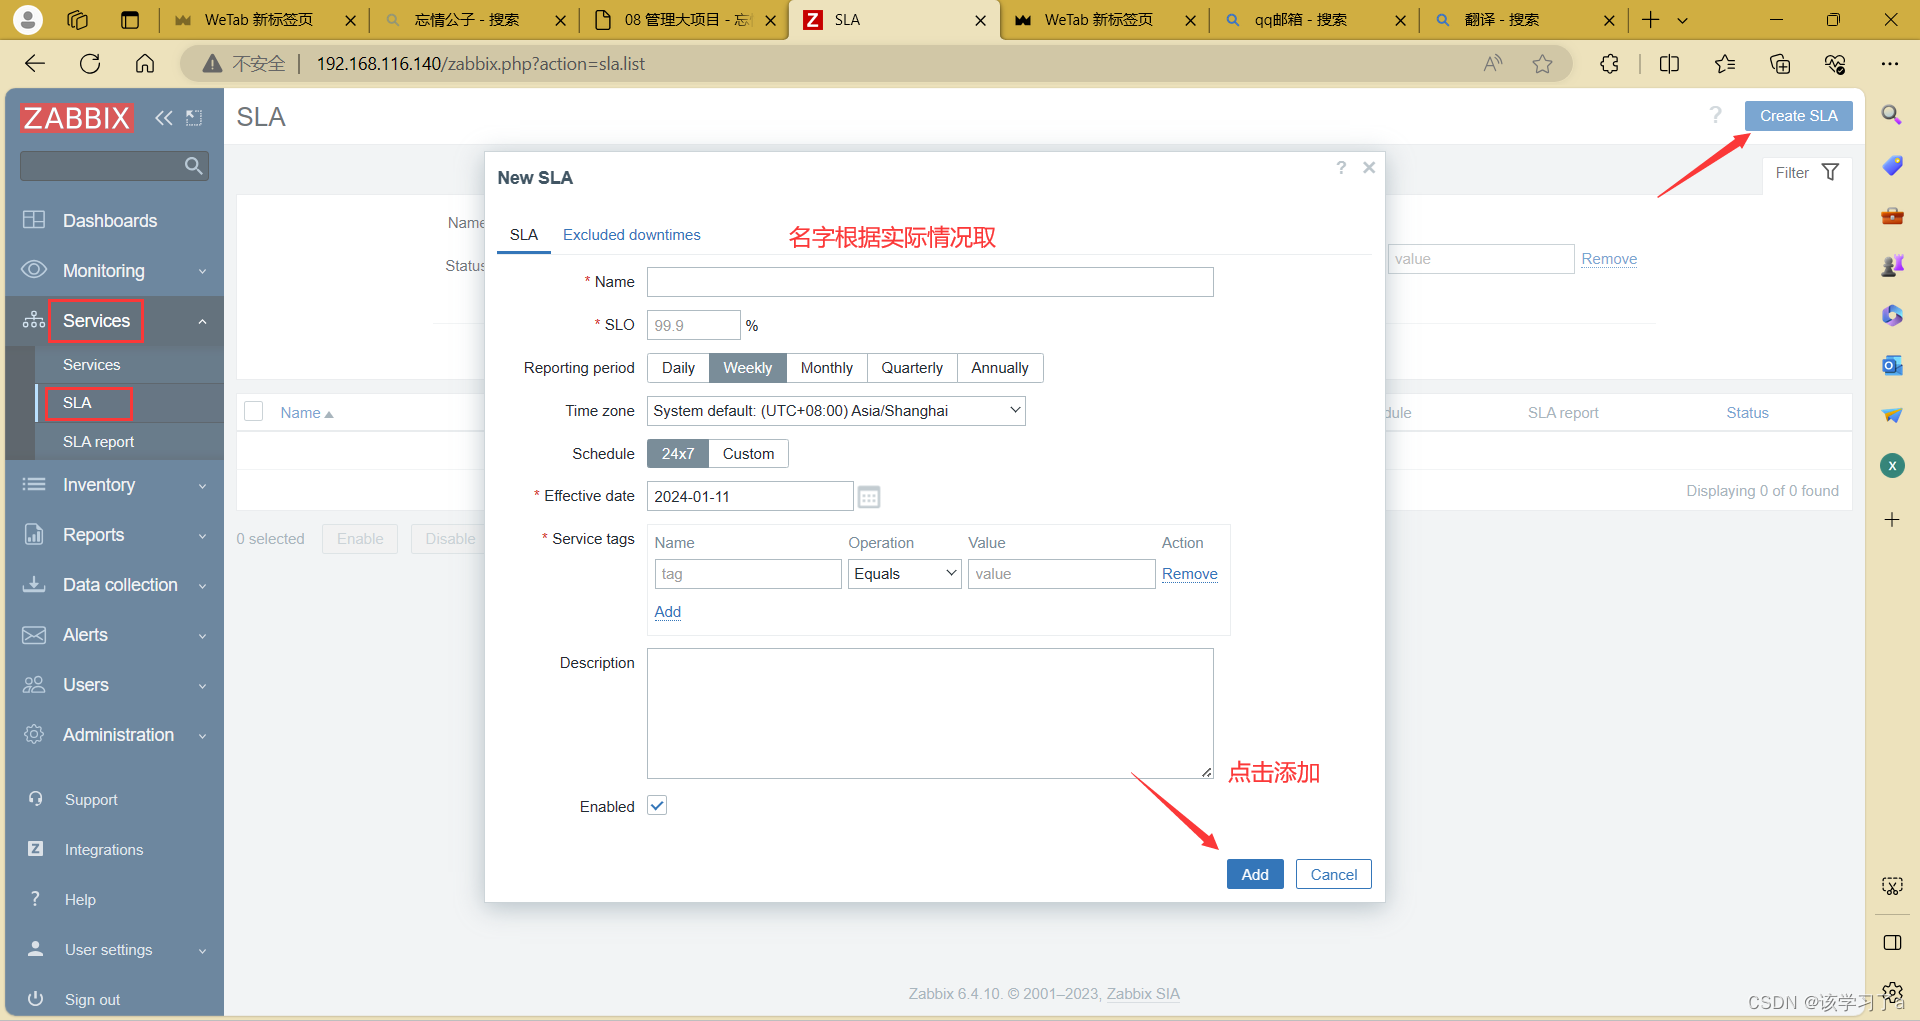Click the sidebar search magnifier icon
The height and width of the screenshot is (1021, 1920).
[x=194, y=165]
